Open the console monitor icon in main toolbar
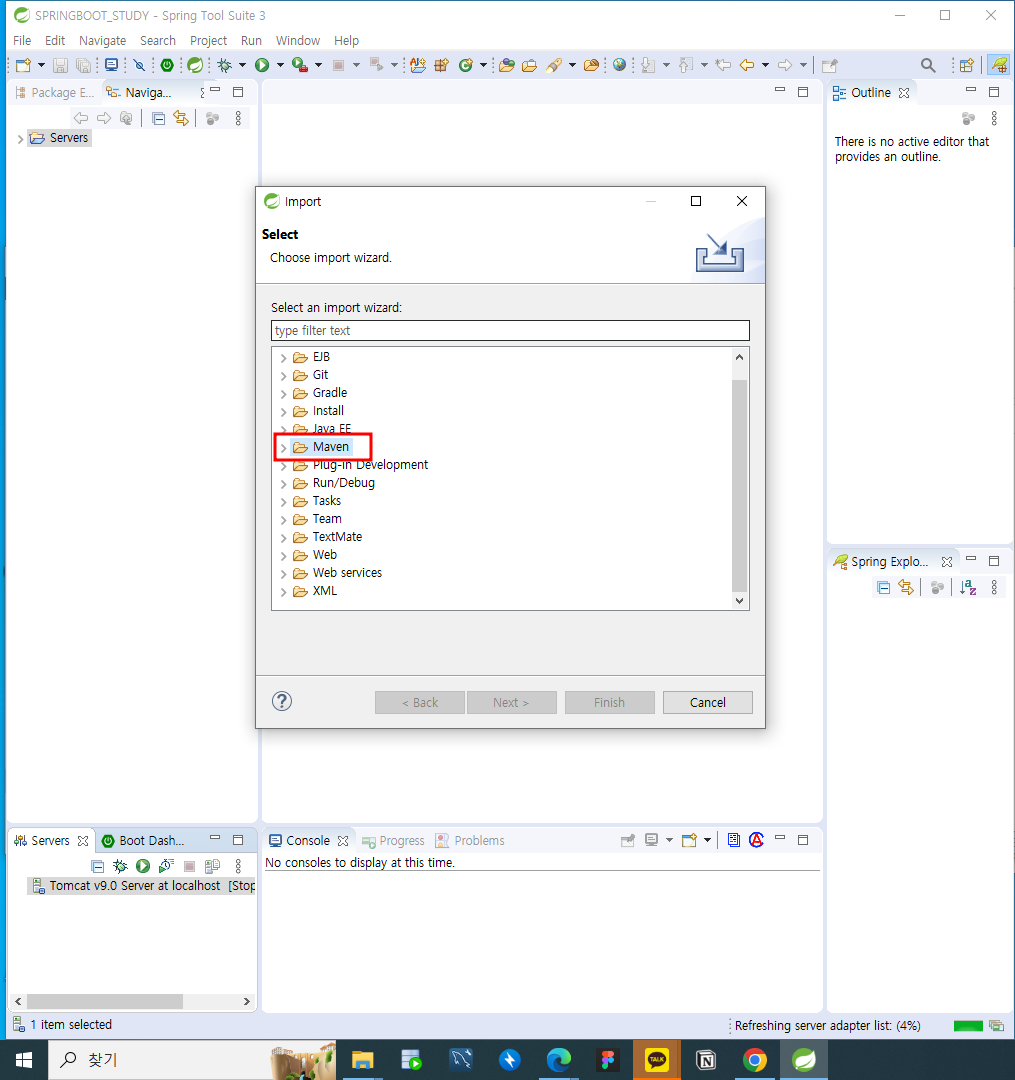 (111, 65)
